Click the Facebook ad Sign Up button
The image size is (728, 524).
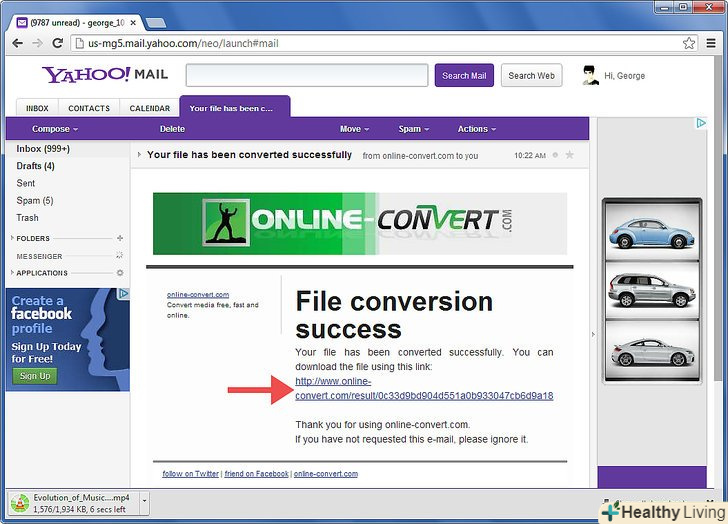pos(35,376)
